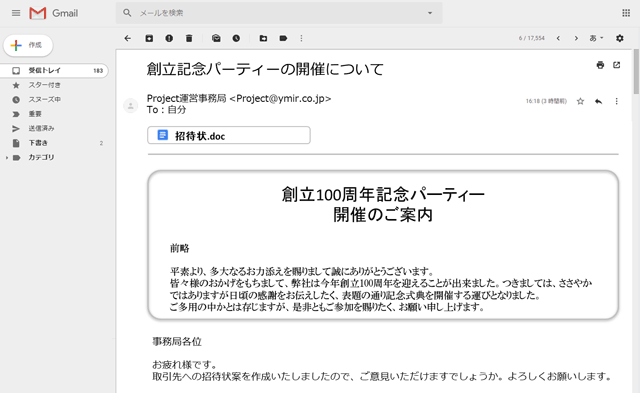Image resolution: width=640 pixels, height=393 pixels.
Task: Snooze this message with clock icon
Action: click(236, 38)
